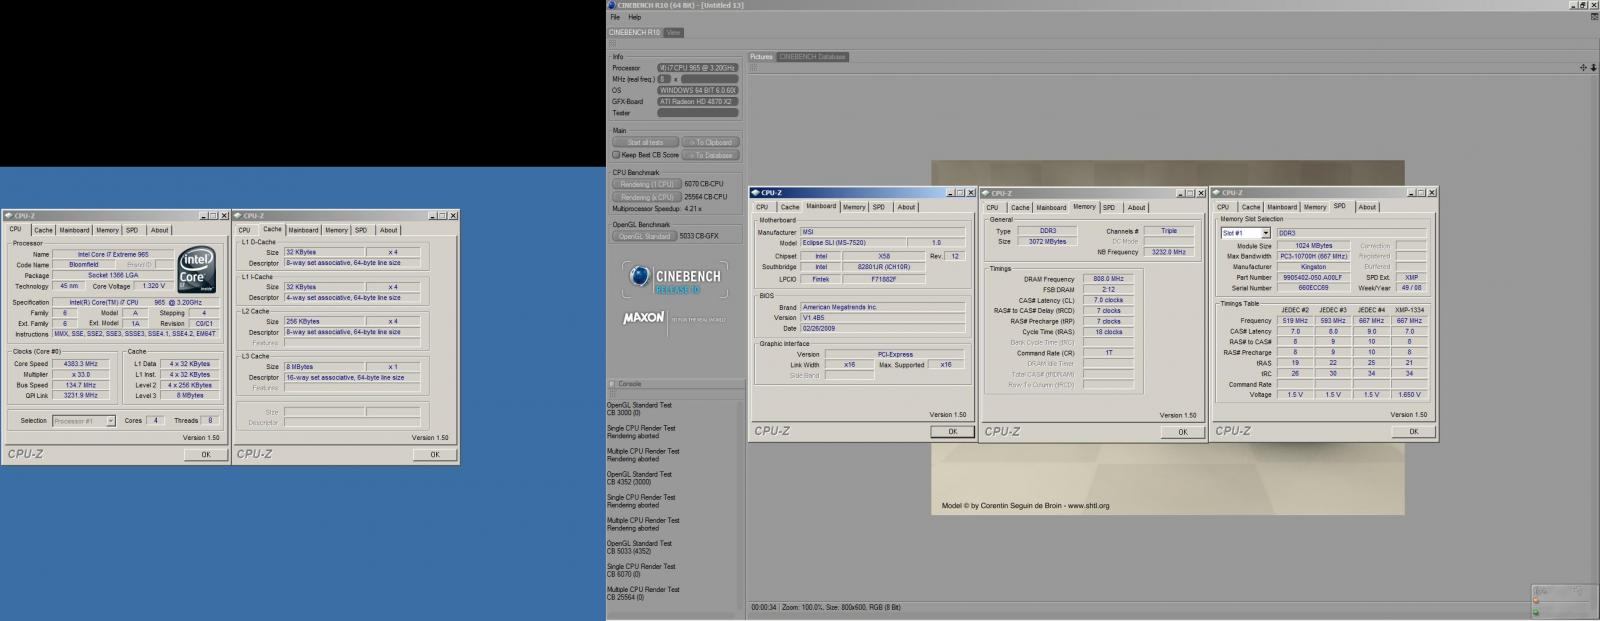Screen dimensions: 1600x621
Task: Open the Memory tab in the CPU-Z L1 D-Cache window
Action: click(336, 230)
